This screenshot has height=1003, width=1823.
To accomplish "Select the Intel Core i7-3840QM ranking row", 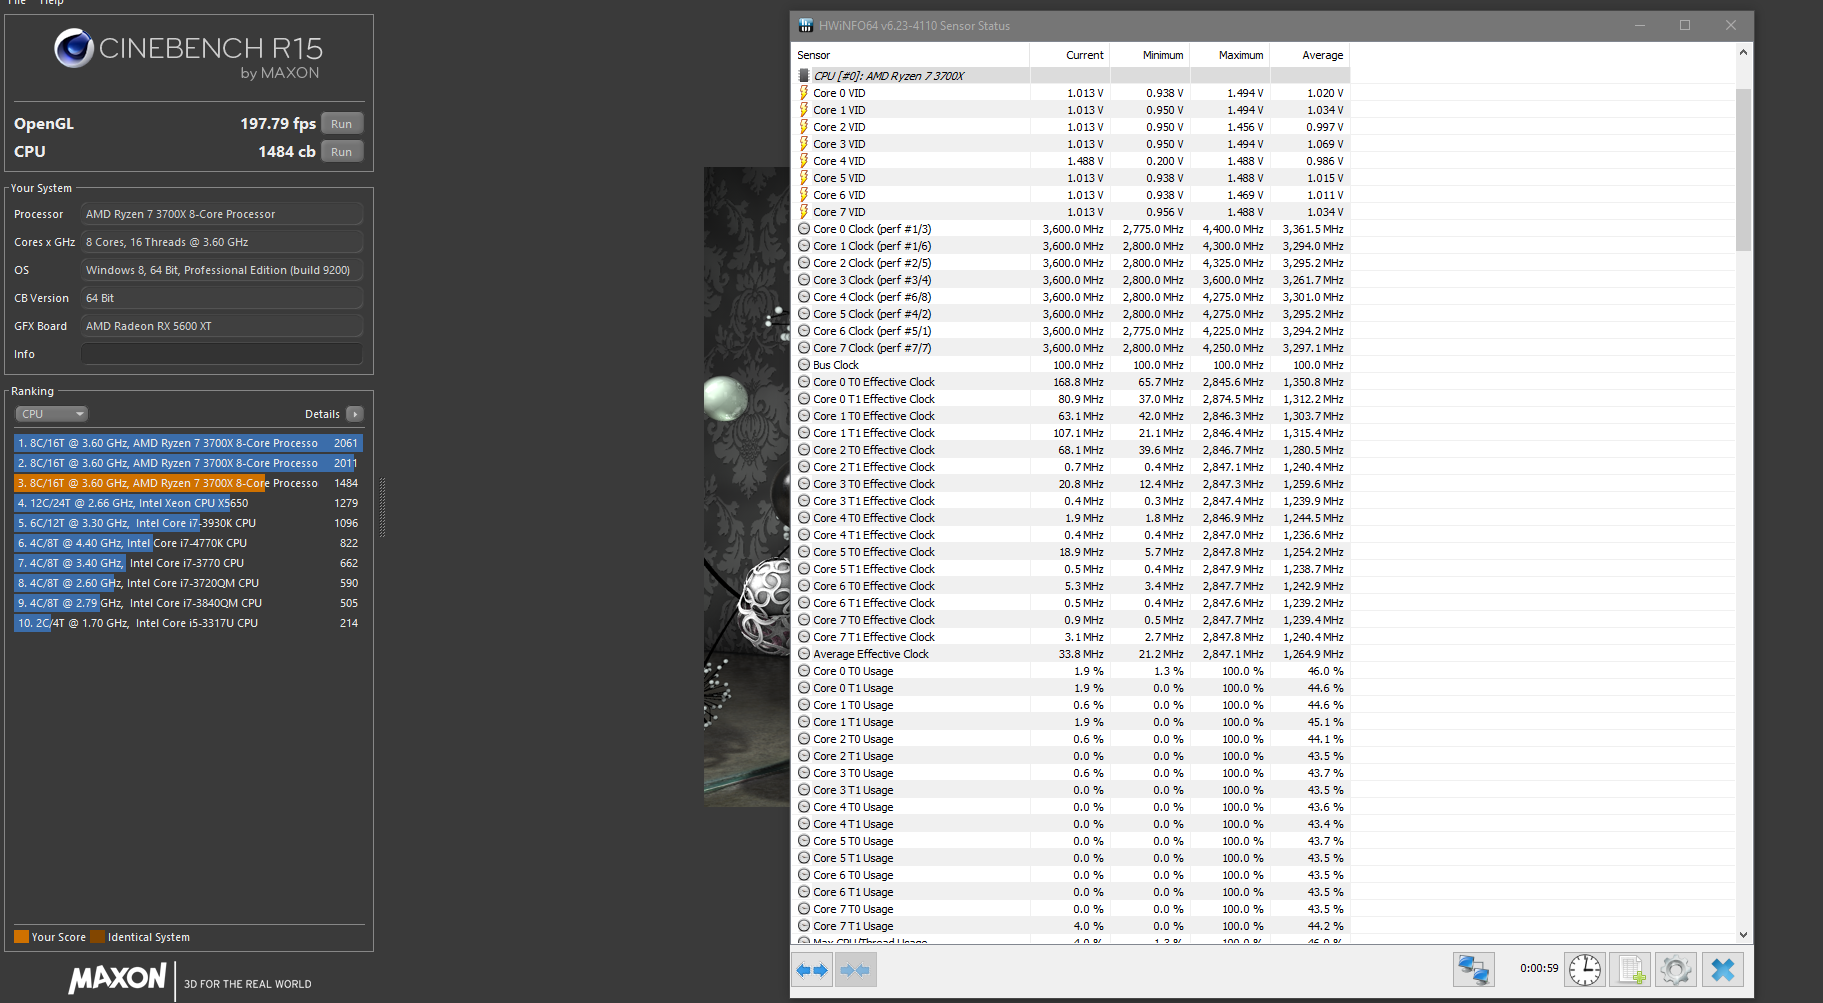I will 188,603.
